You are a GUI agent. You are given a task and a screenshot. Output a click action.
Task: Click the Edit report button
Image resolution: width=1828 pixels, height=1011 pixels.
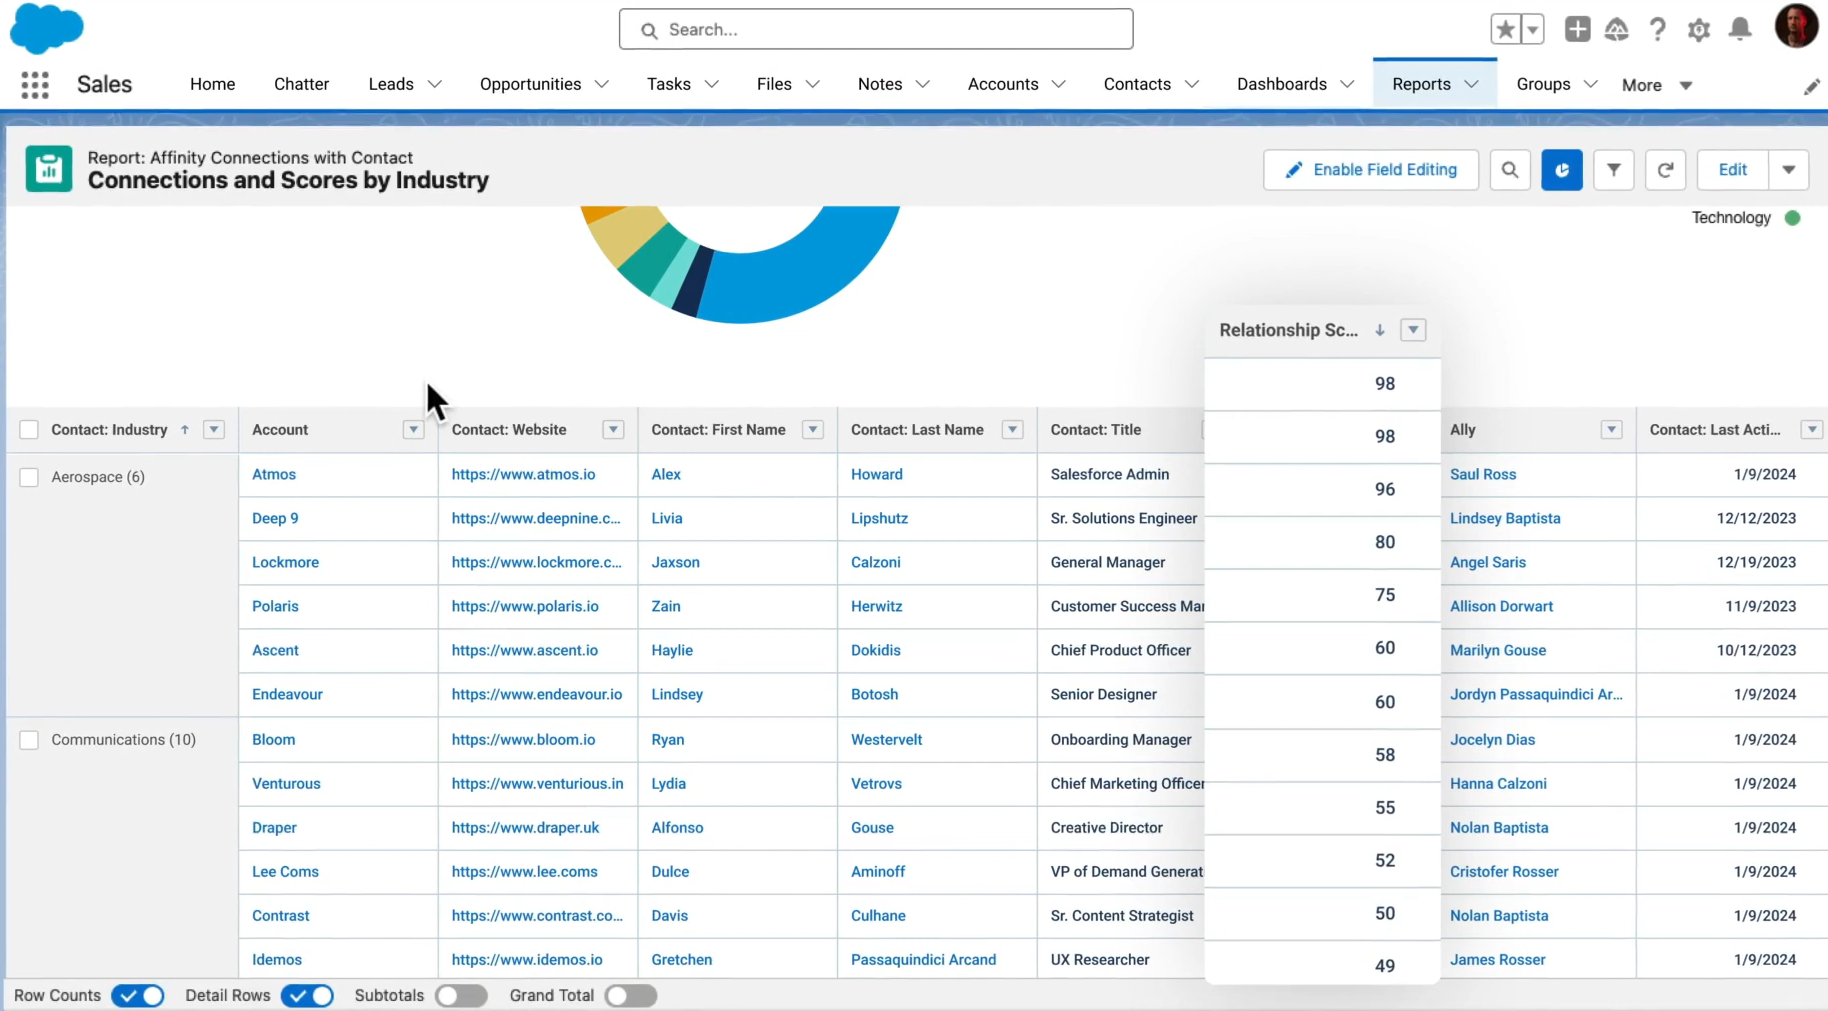tap(1733, 170)
